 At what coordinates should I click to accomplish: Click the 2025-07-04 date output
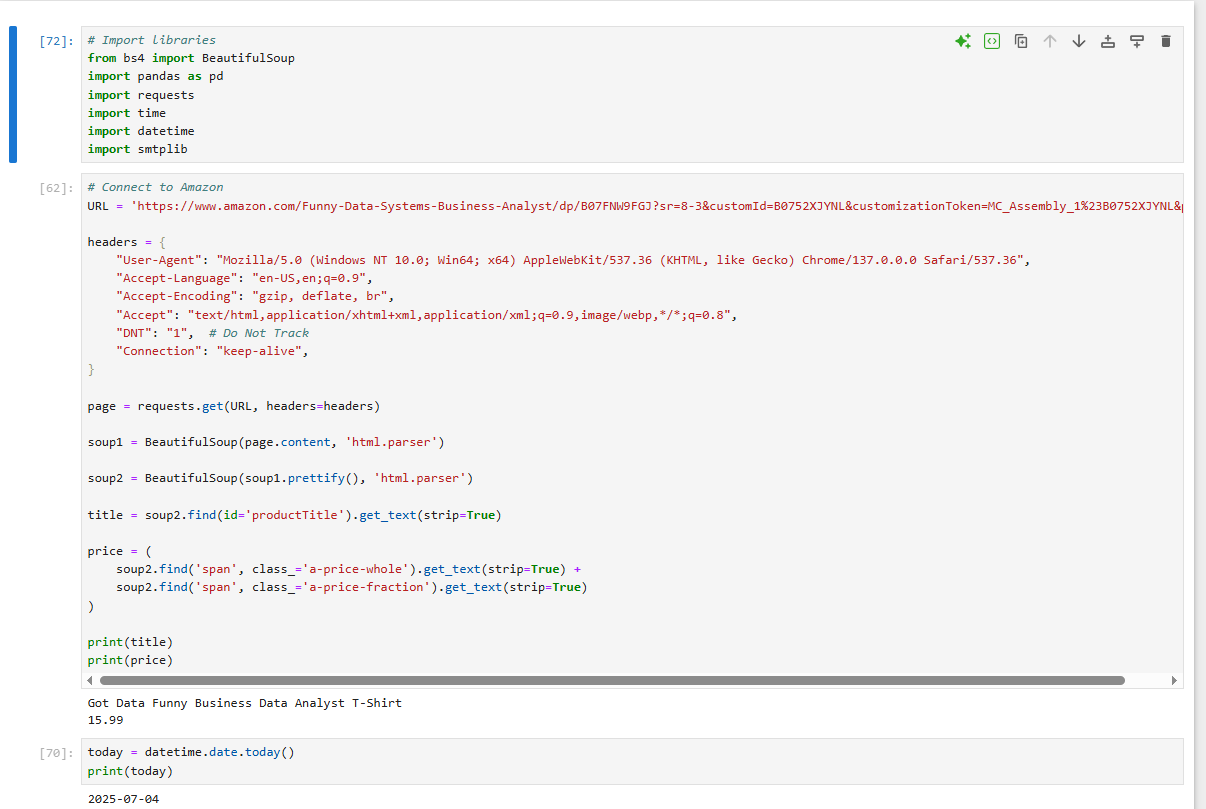pyautogui.click(x=123, y=799)
